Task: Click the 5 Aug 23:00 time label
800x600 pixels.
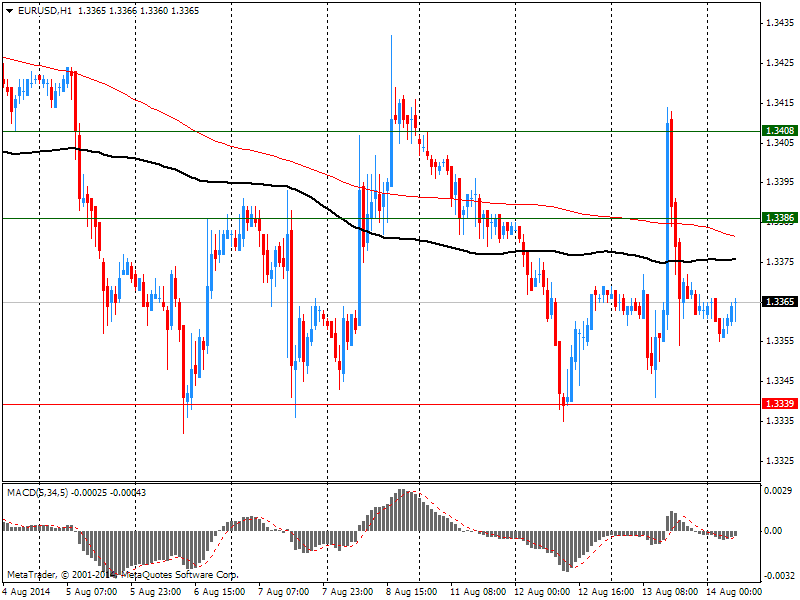Action: [x=156, y=592]
